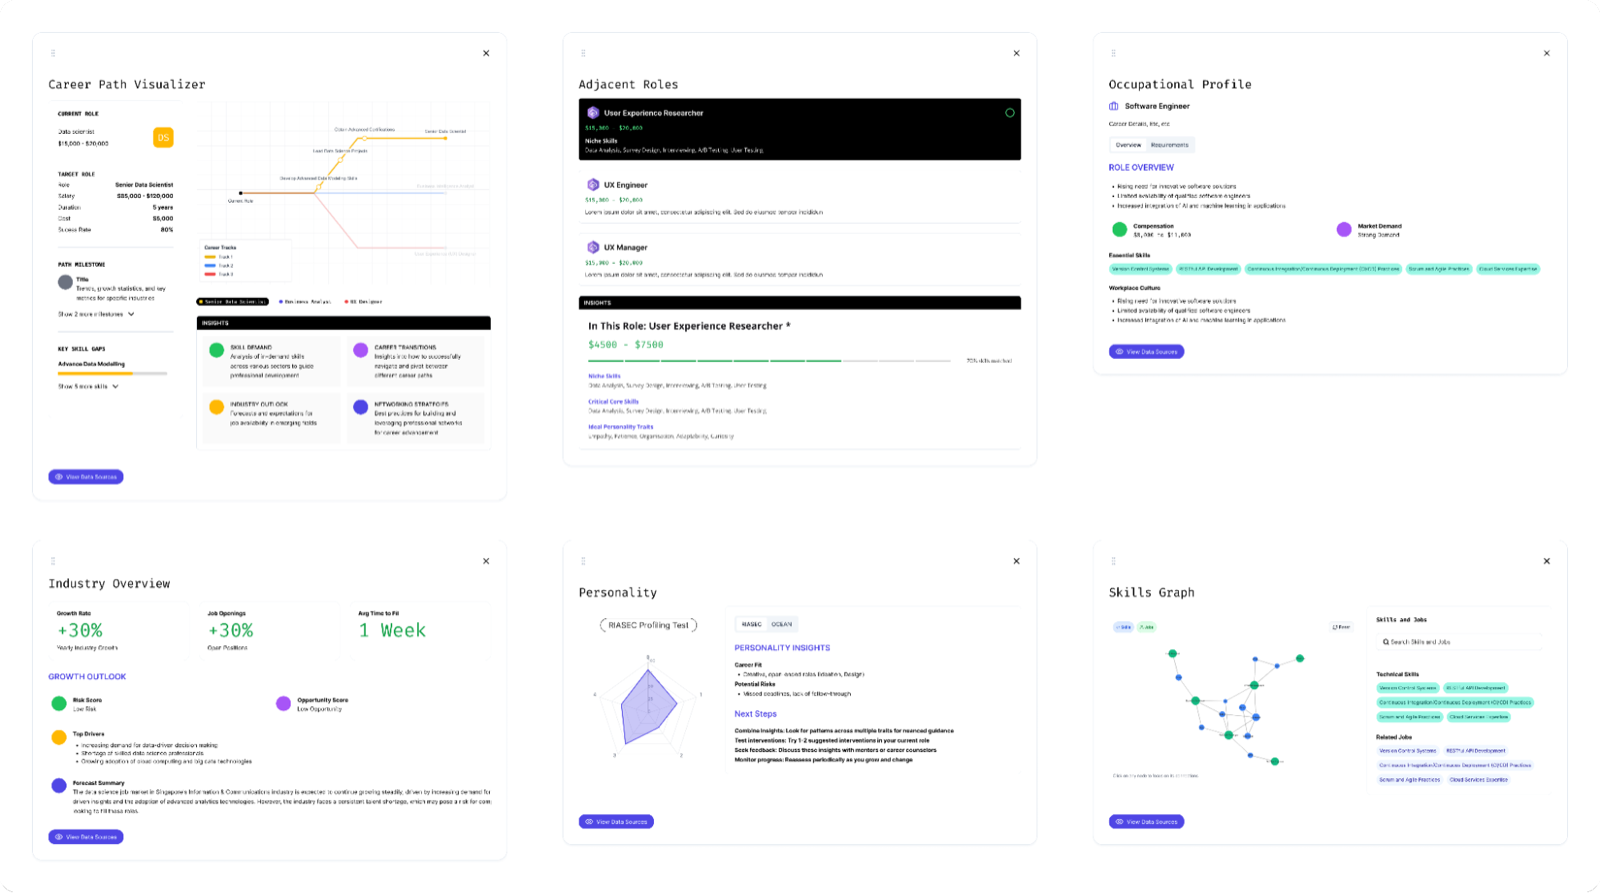Click the +30% Growth Rate value

pos(80,631)
